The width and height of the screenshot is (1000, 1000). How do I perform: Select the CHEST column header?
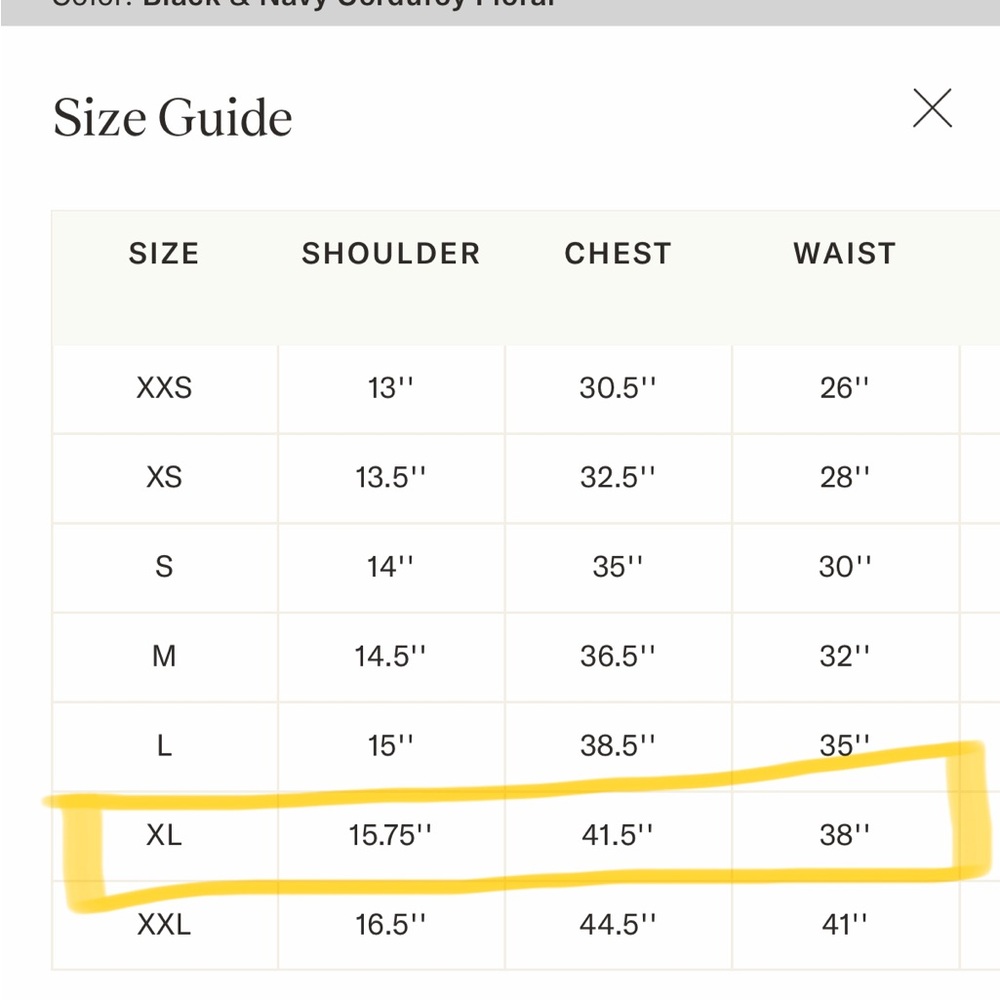(618, 254)
